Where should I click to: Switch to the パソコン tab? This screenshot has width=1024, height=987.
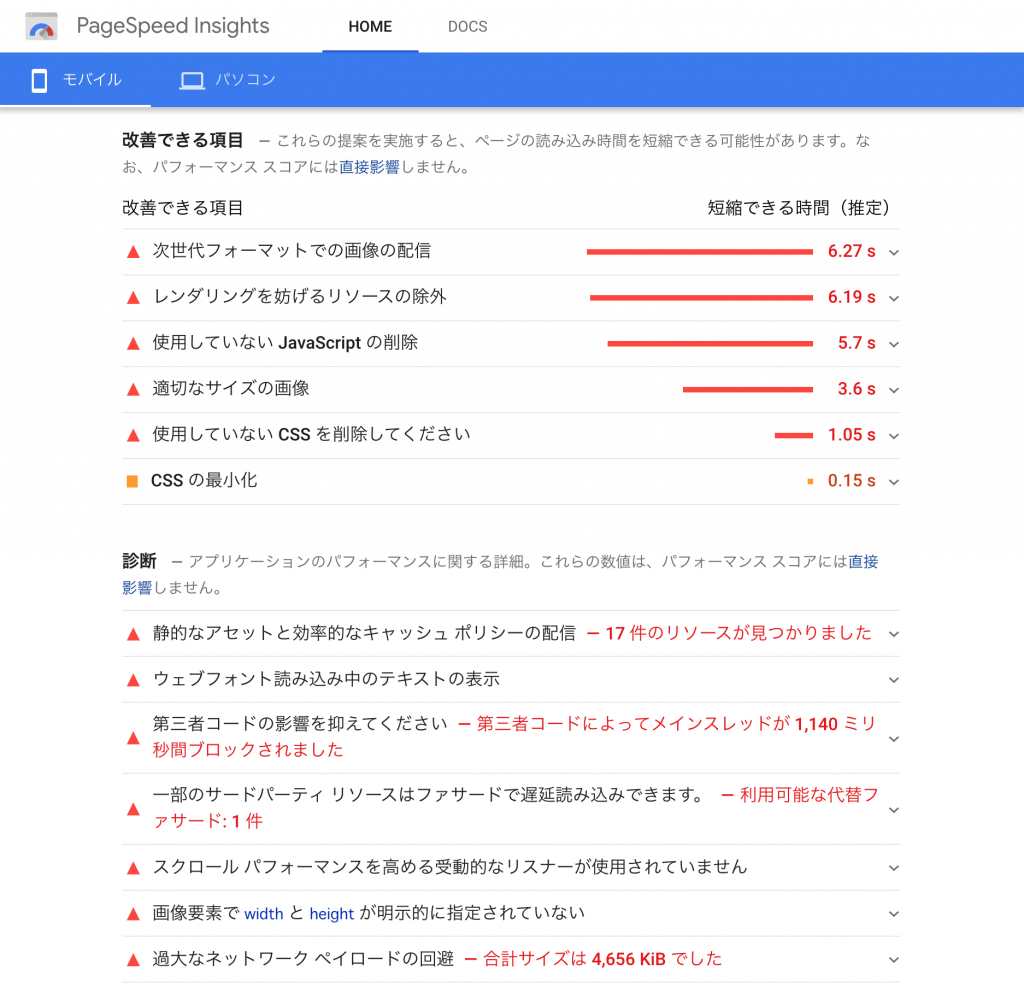pos(228,80)
